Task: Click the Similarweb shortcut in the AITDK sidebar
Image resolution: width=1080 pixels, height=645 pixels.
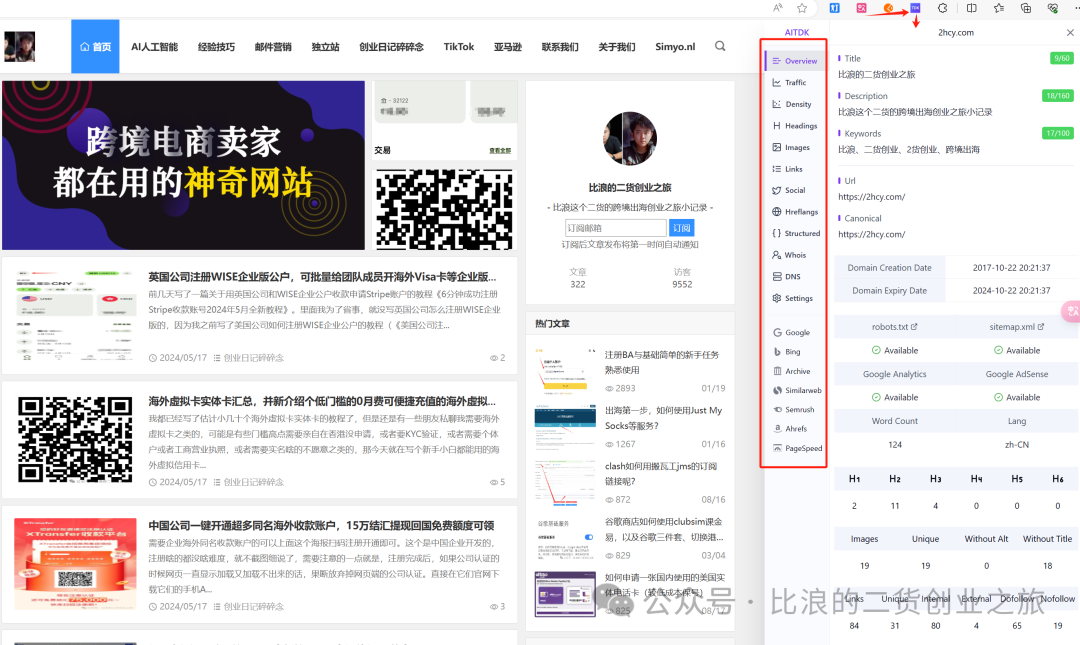Action: [x=796, y=390]
